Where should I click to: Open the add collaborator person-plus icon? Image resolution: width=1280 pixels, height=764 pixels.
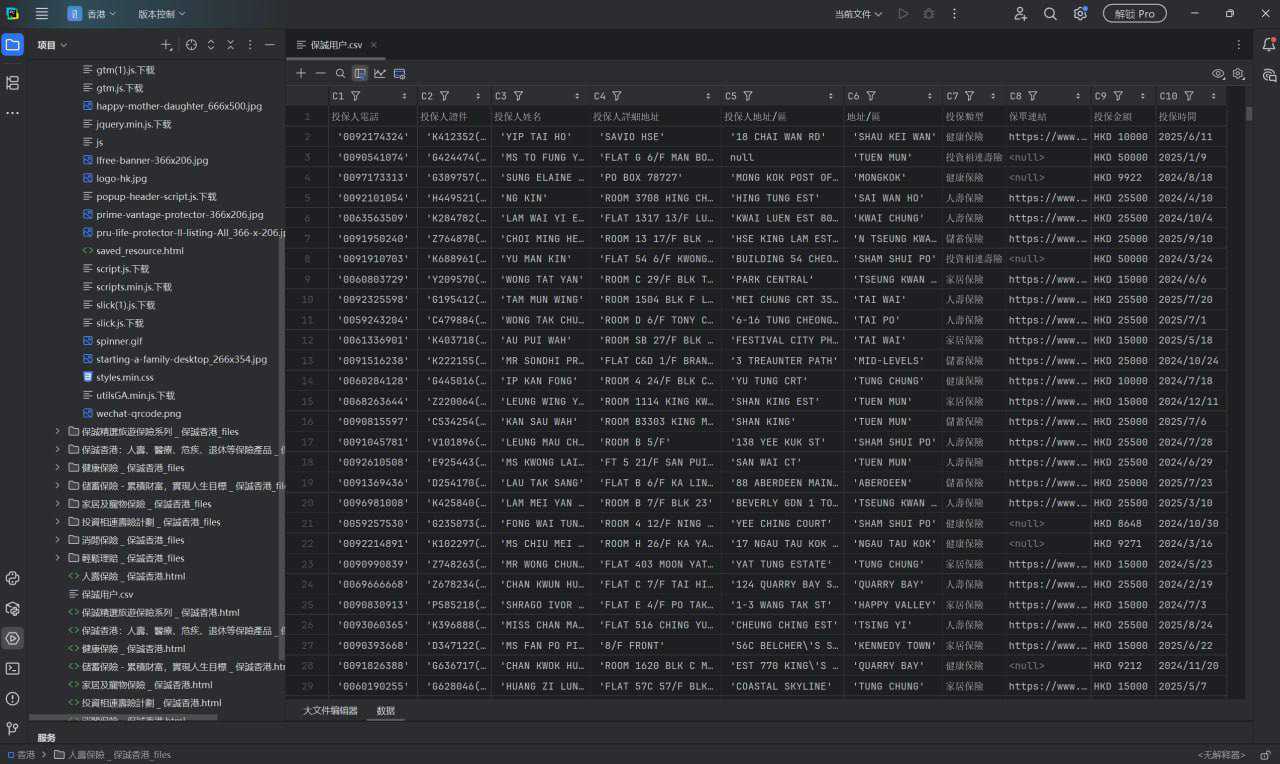[x=1020, y=14]
